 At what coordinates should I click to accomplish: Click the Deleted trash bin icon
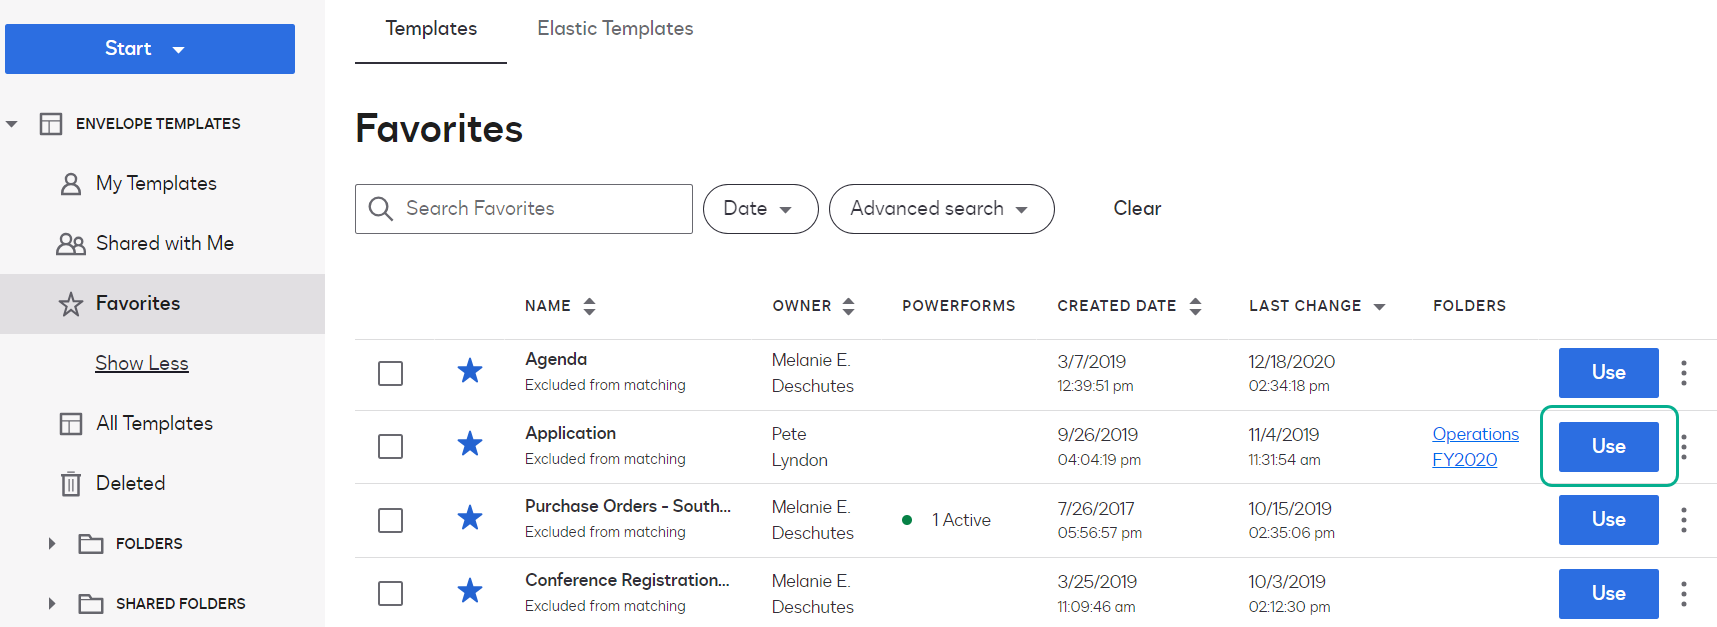71,484
